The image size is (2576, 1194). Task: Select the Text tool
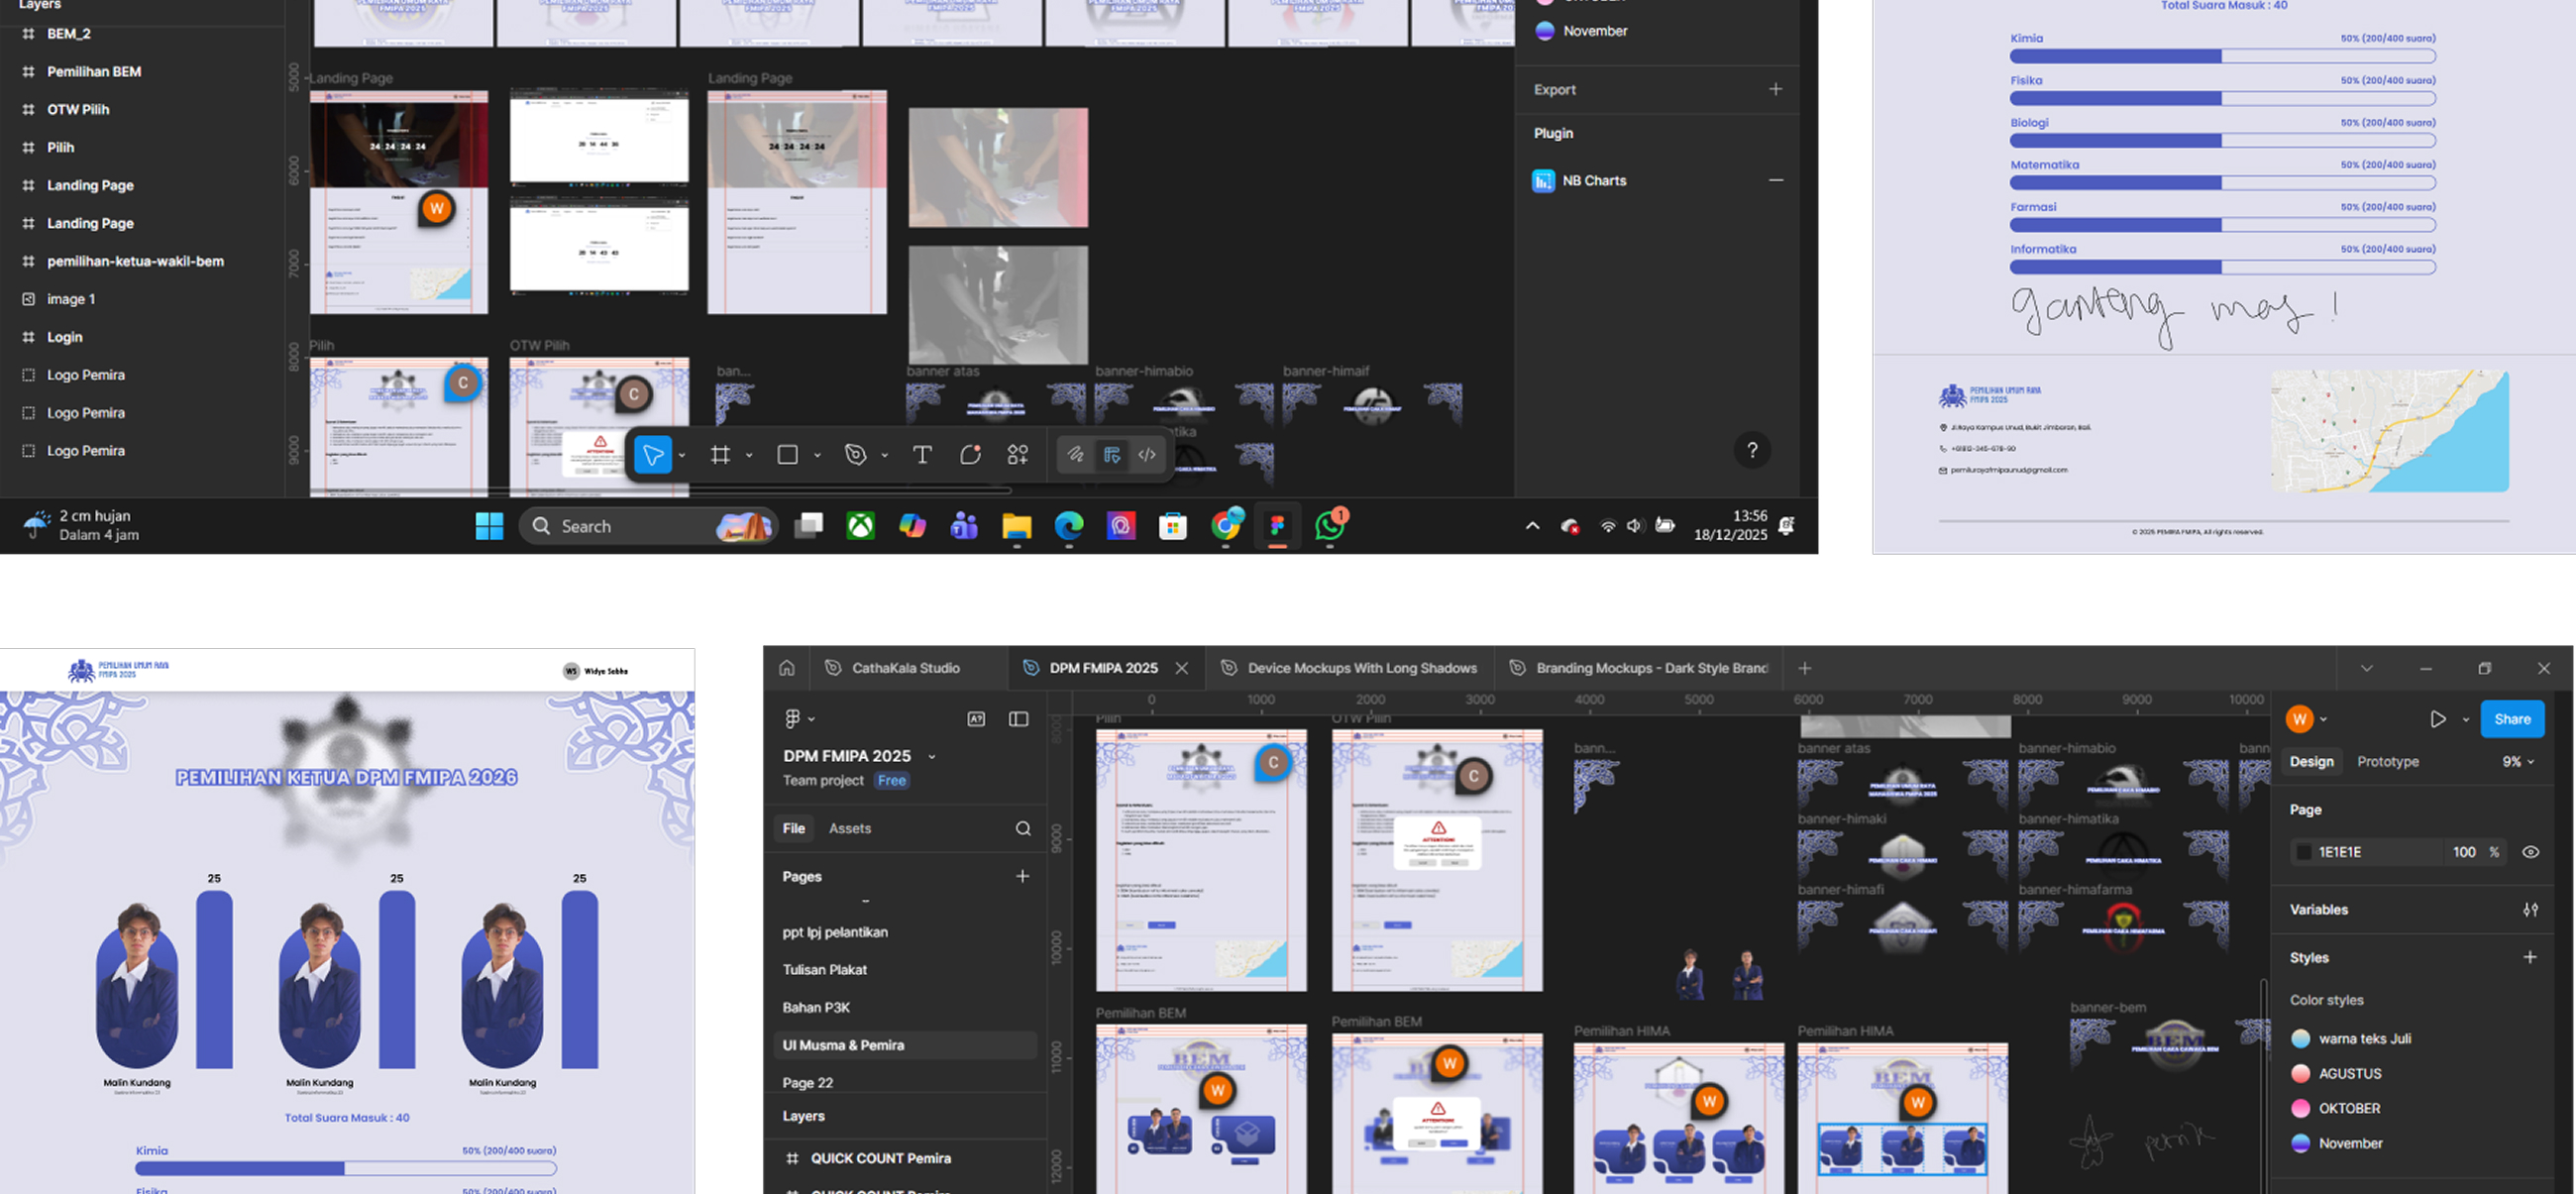pos(922,456)
